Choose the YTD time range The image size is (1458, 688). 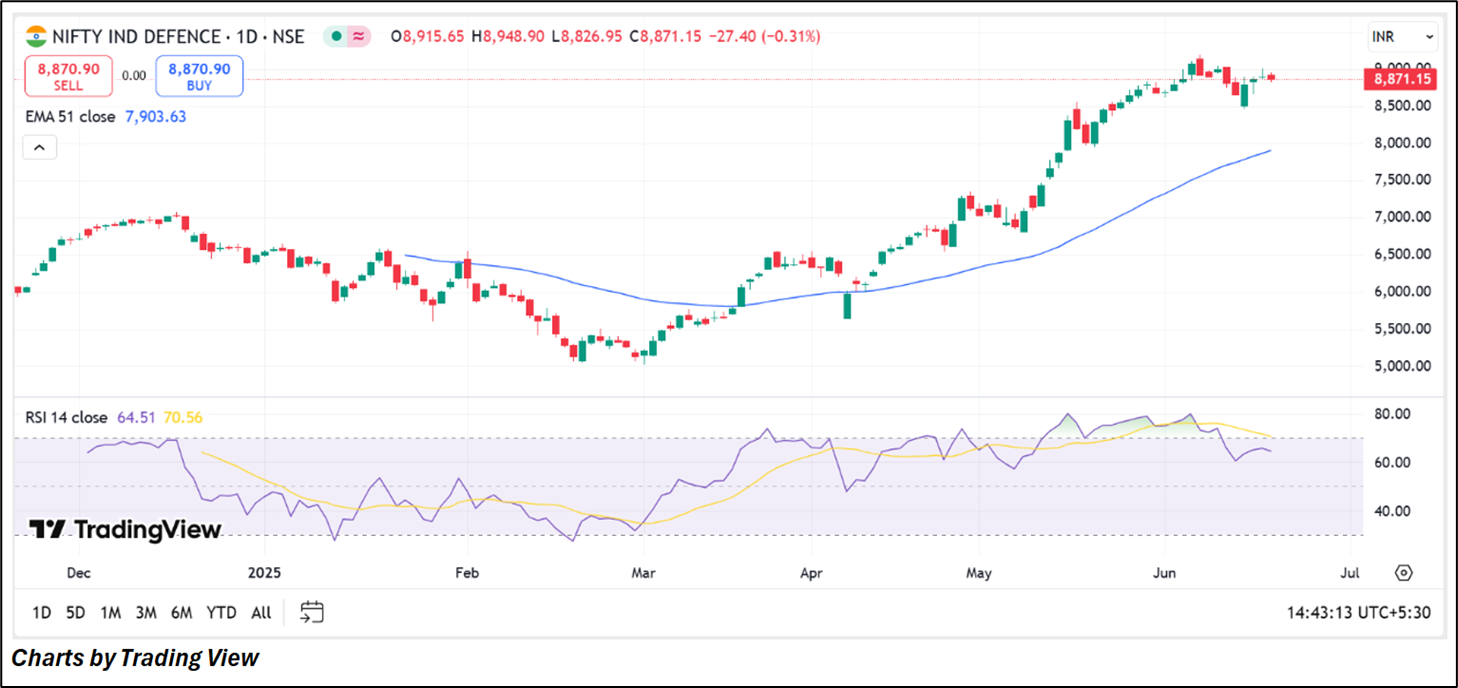tap(221, 613)
